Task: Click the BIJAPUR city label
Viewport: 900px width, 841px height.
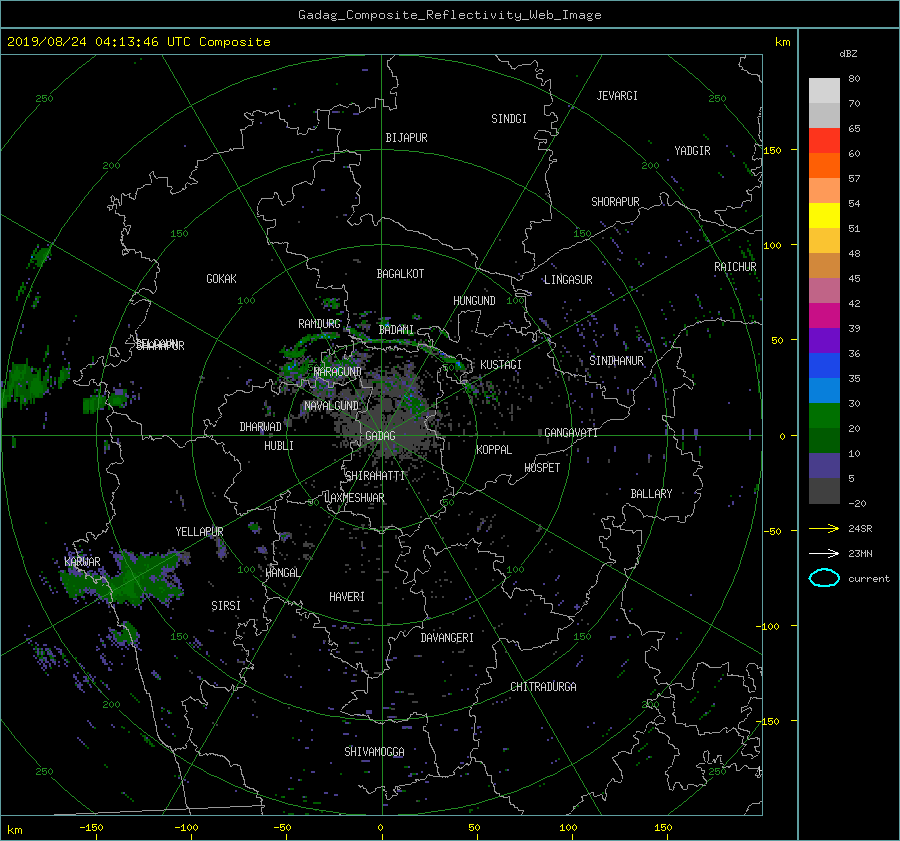Action: pos(406,138)
